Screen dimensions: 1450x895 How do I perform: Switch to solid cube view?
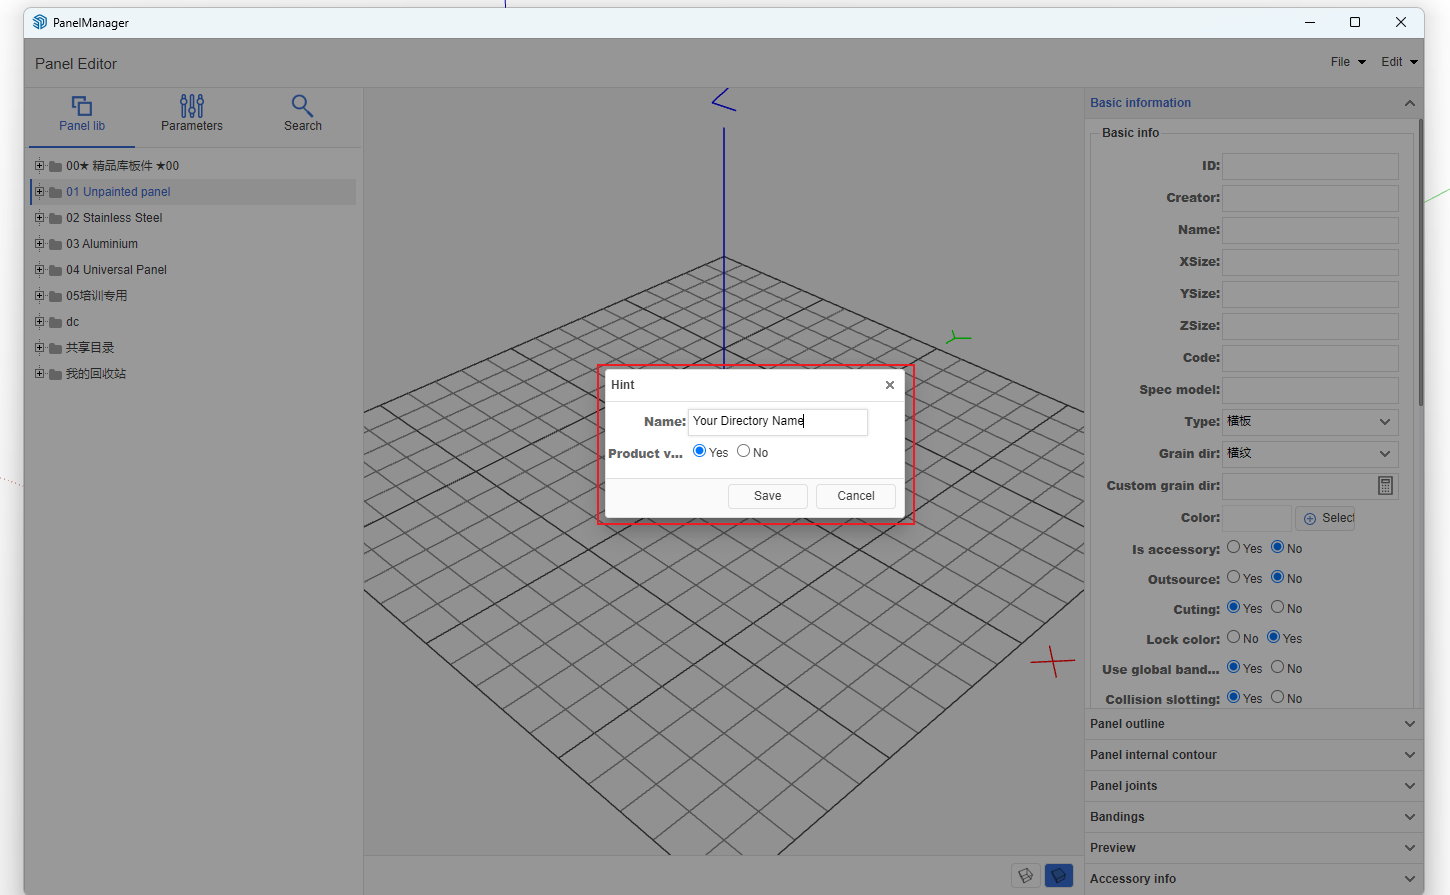pyautogui.click(x=1058, y=876)
